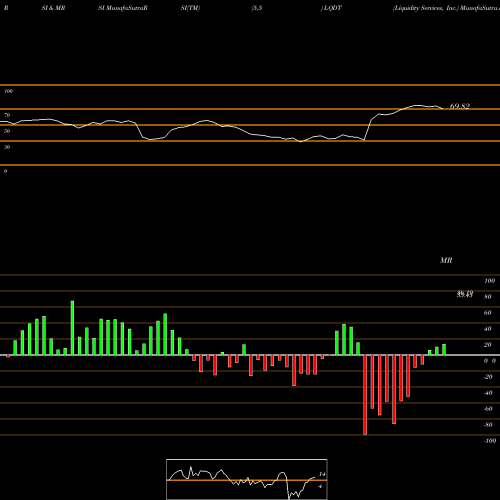500x500 pixels.
Task: Open the mini RSI overview thumbnail chart
Action: tap(247, 479)
